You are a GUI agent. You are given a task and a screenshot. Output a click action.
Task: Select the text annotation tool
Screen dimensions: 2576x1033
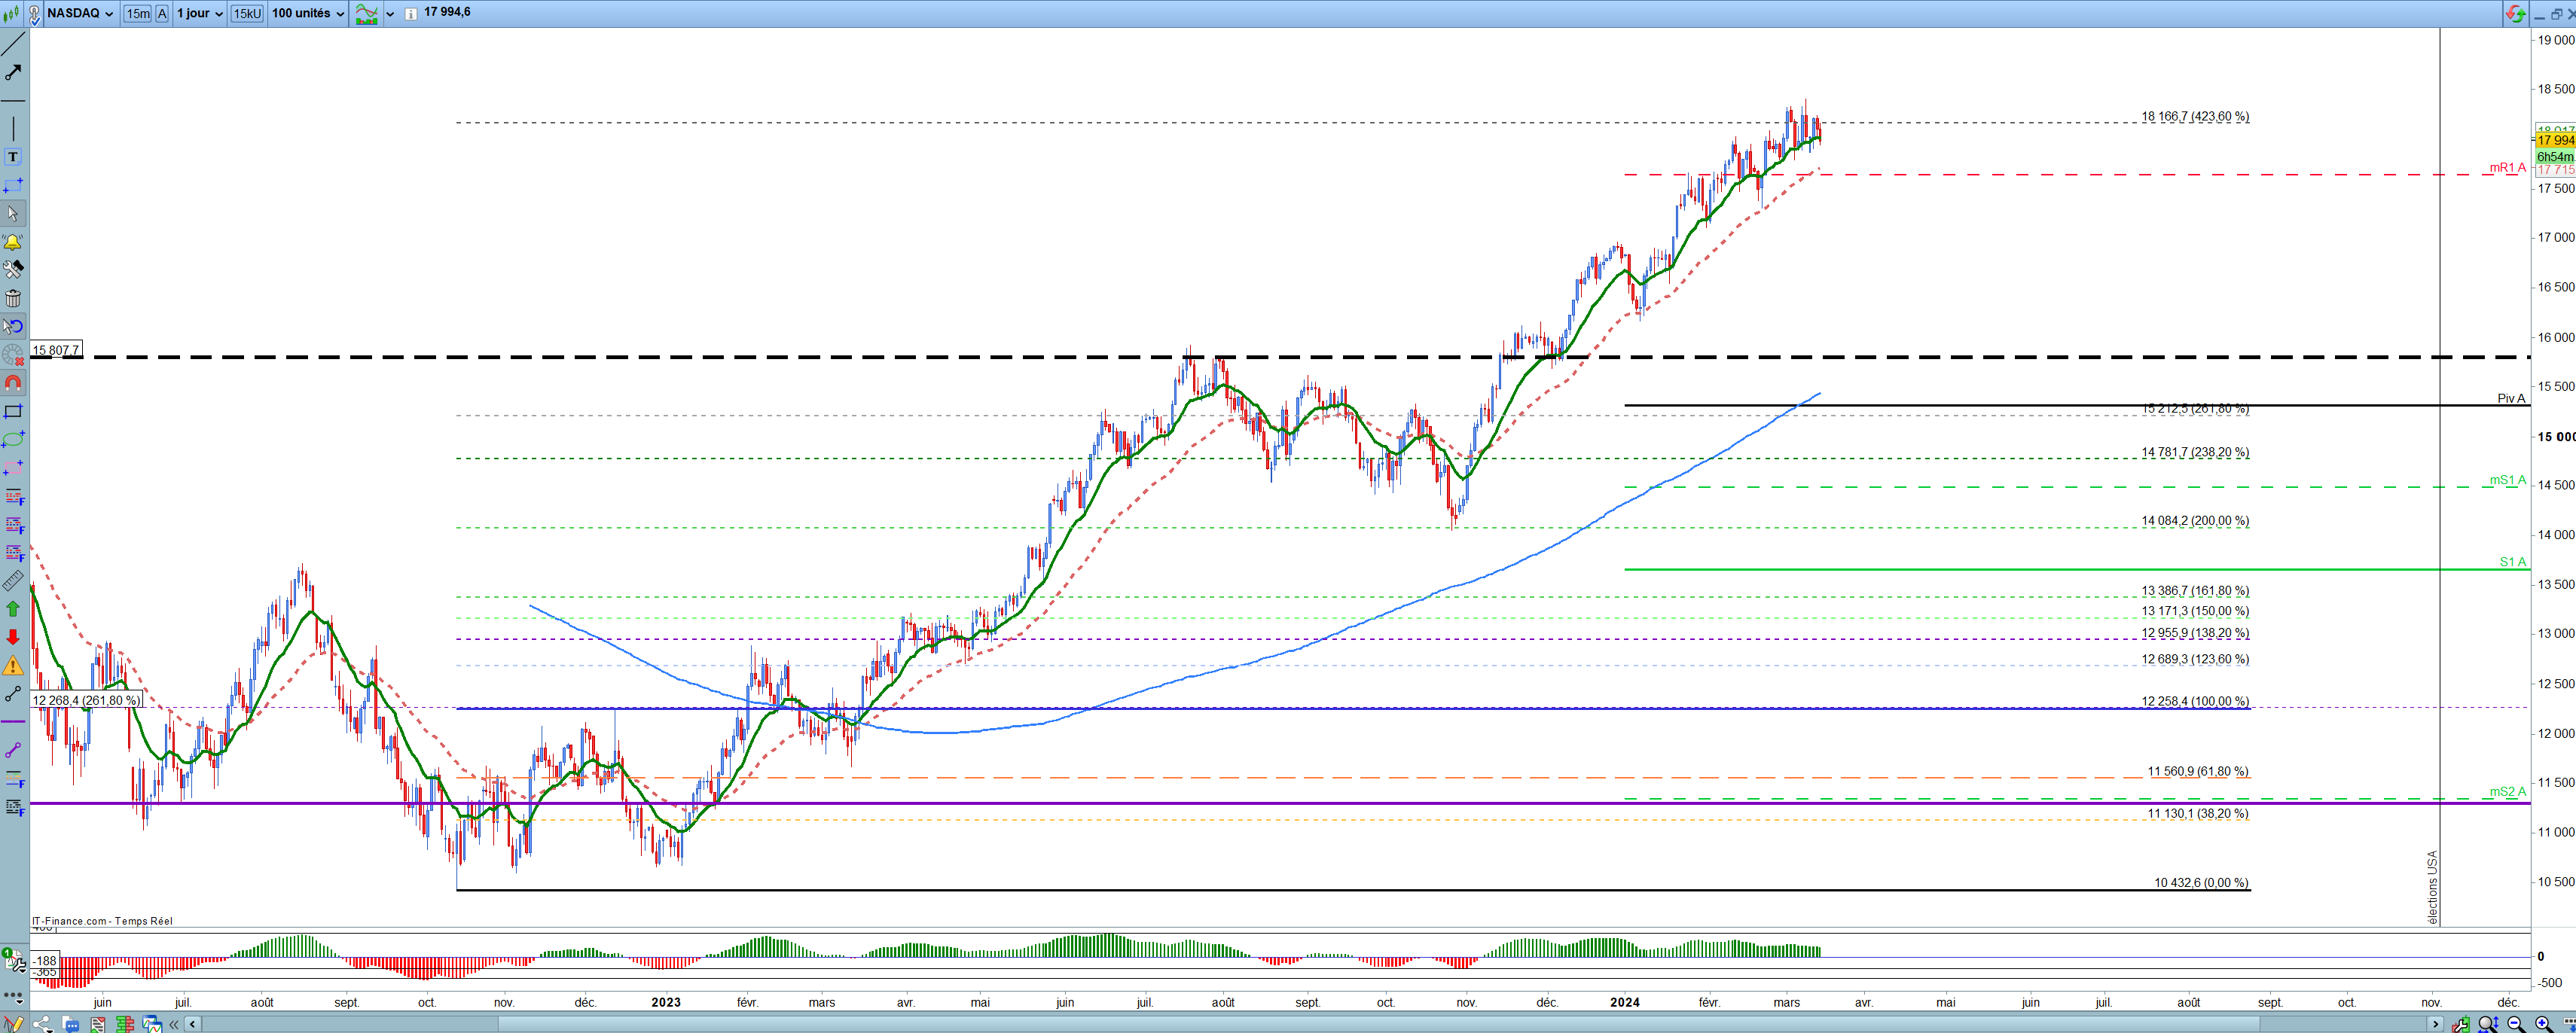[13, 157]
